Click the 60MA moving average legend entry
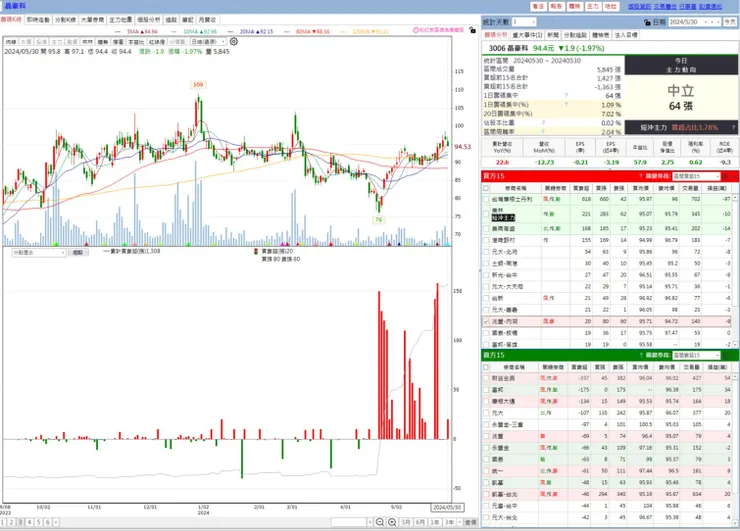Image resolution: width=740 pixels, height=531 pixels. pos(313,31)
